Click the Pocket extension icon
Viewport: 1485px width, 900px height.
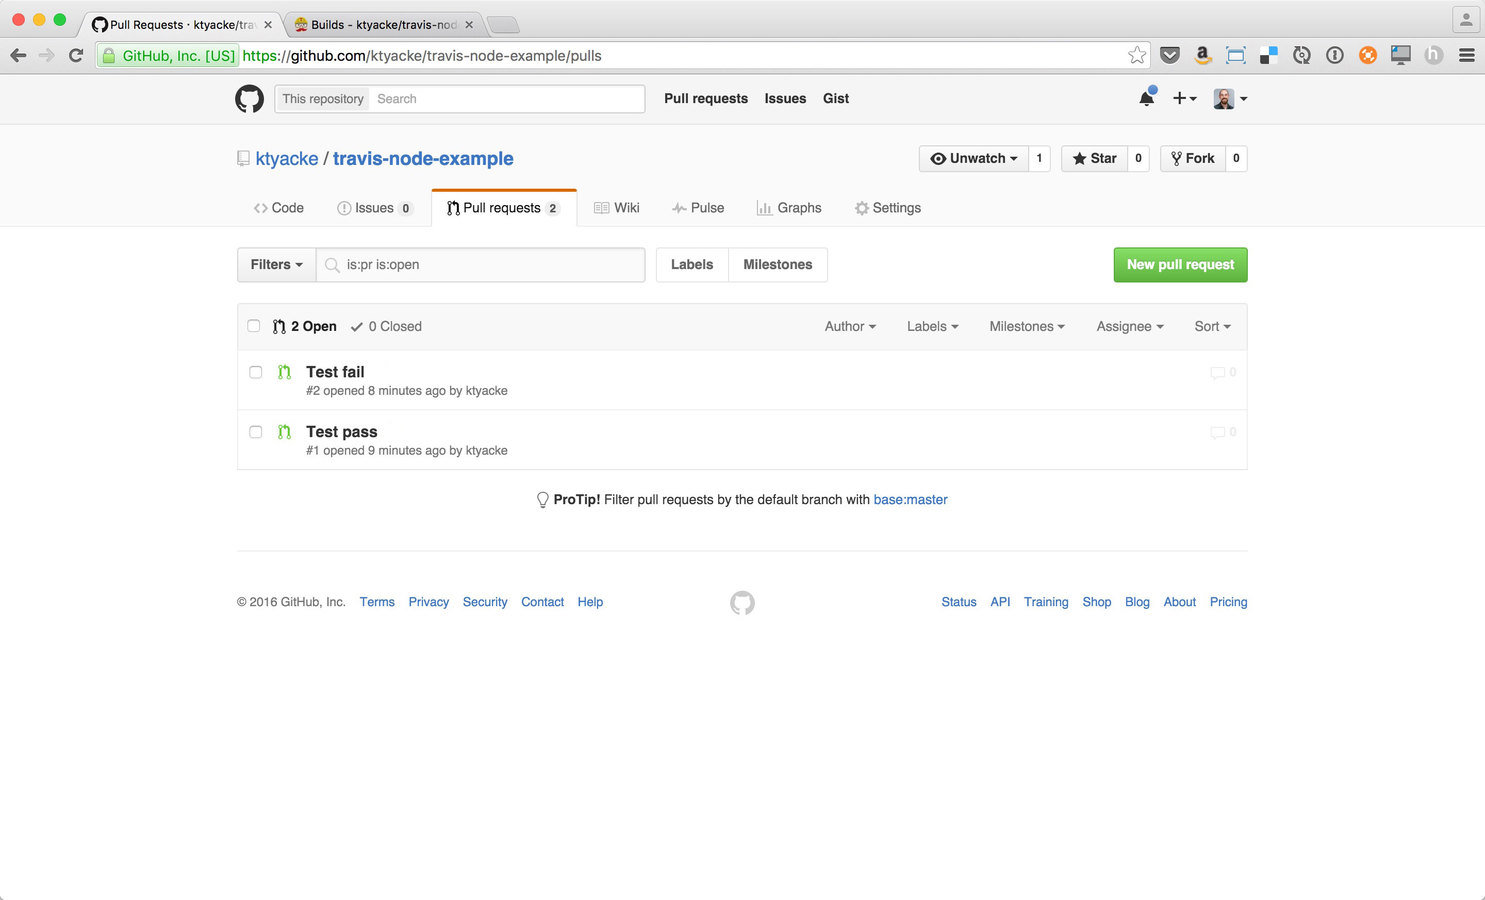pyautogui.click(x=1170, y=56)
